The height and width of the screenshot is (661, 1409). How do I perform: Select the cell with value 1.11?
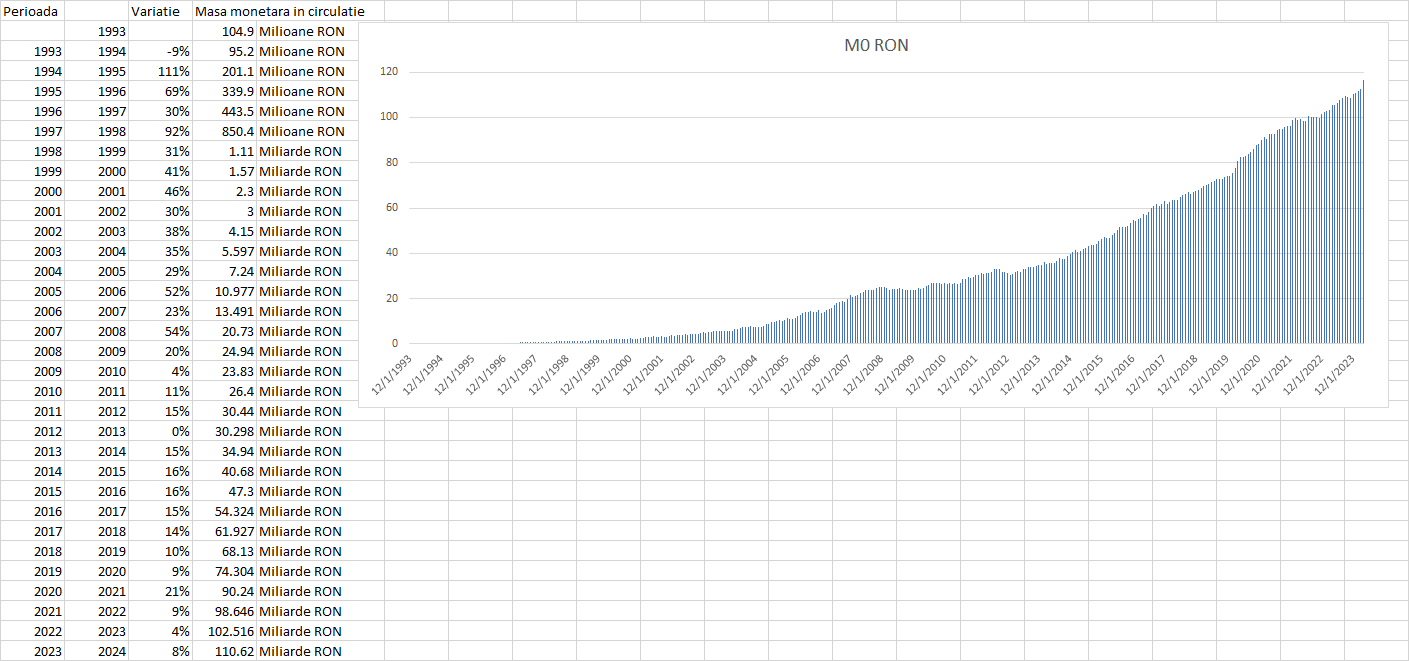[x=224, y=151]
